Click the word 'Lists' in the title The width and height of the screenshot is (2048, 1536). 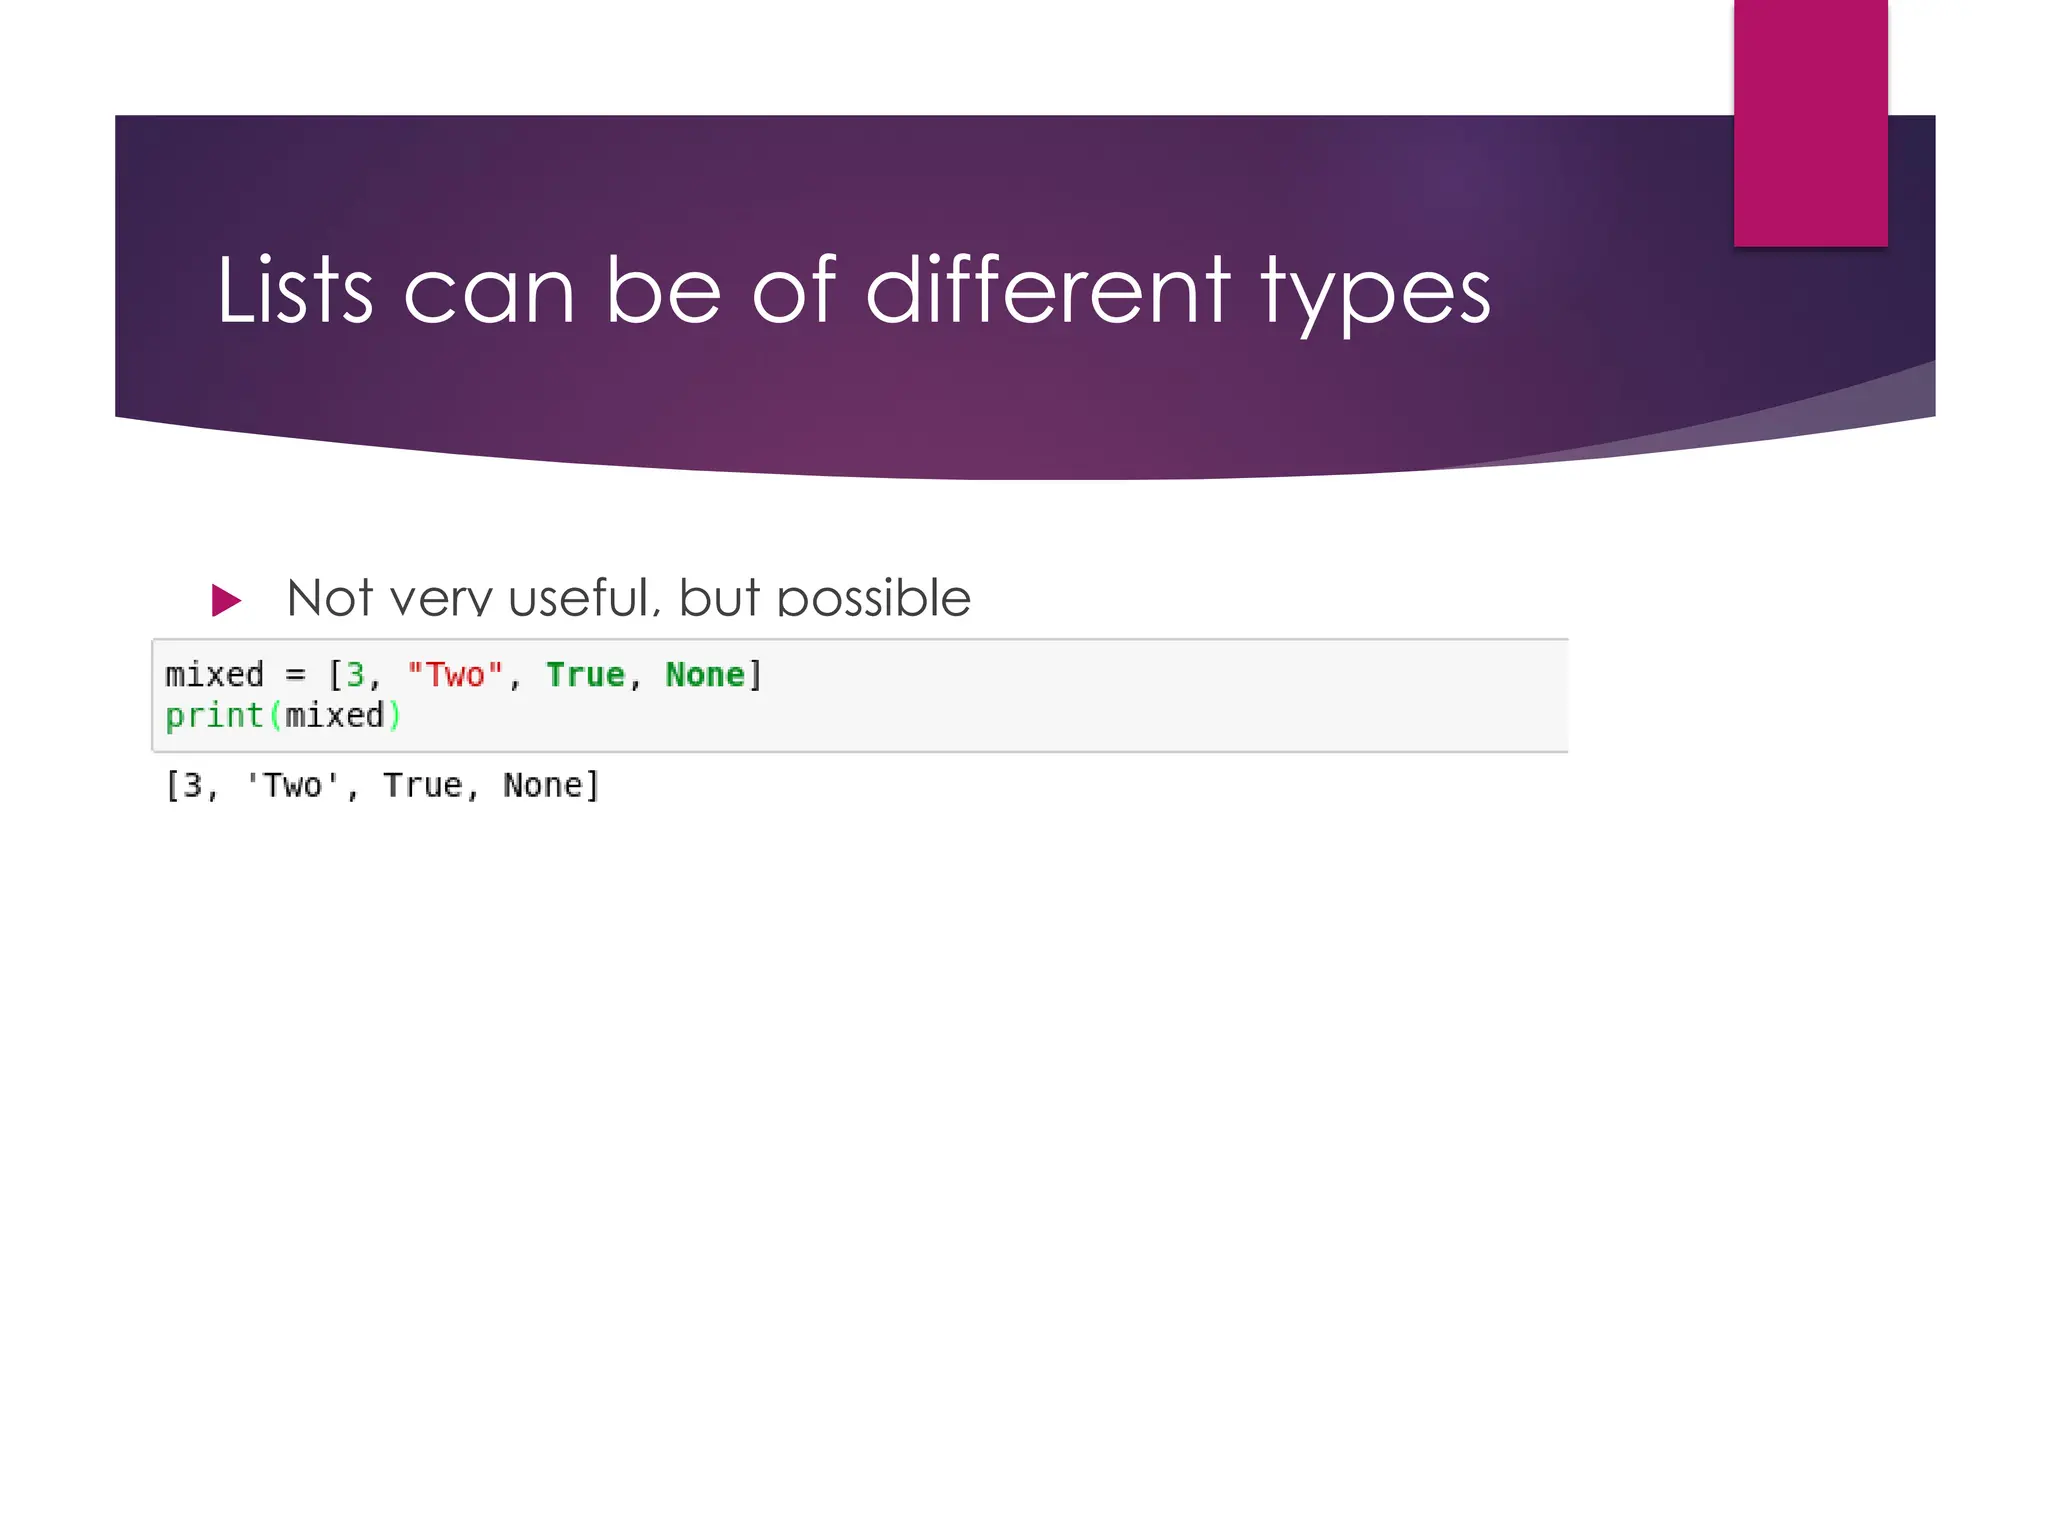294,290
